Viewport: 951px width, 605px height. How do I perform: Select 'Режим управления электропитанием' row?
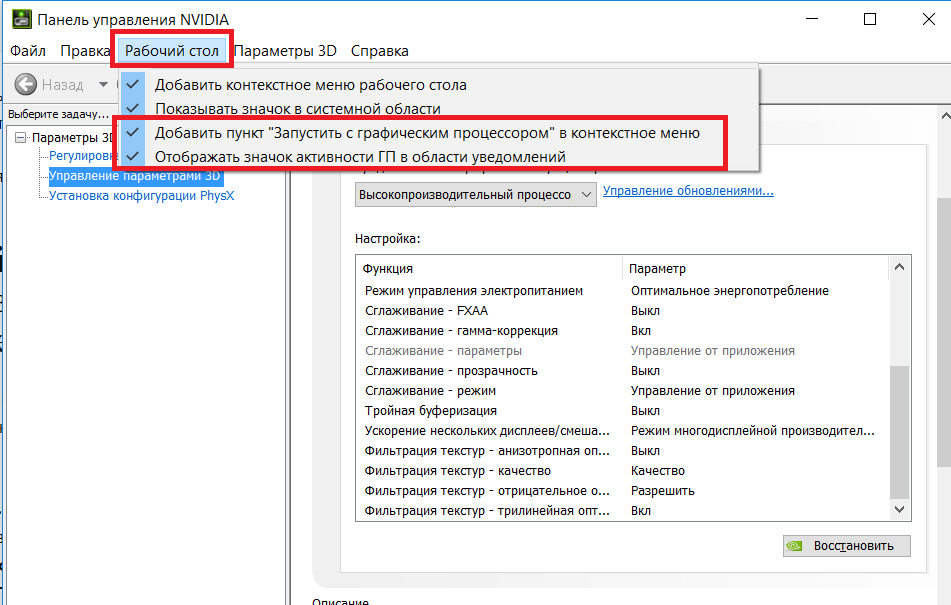click(622, 290)
